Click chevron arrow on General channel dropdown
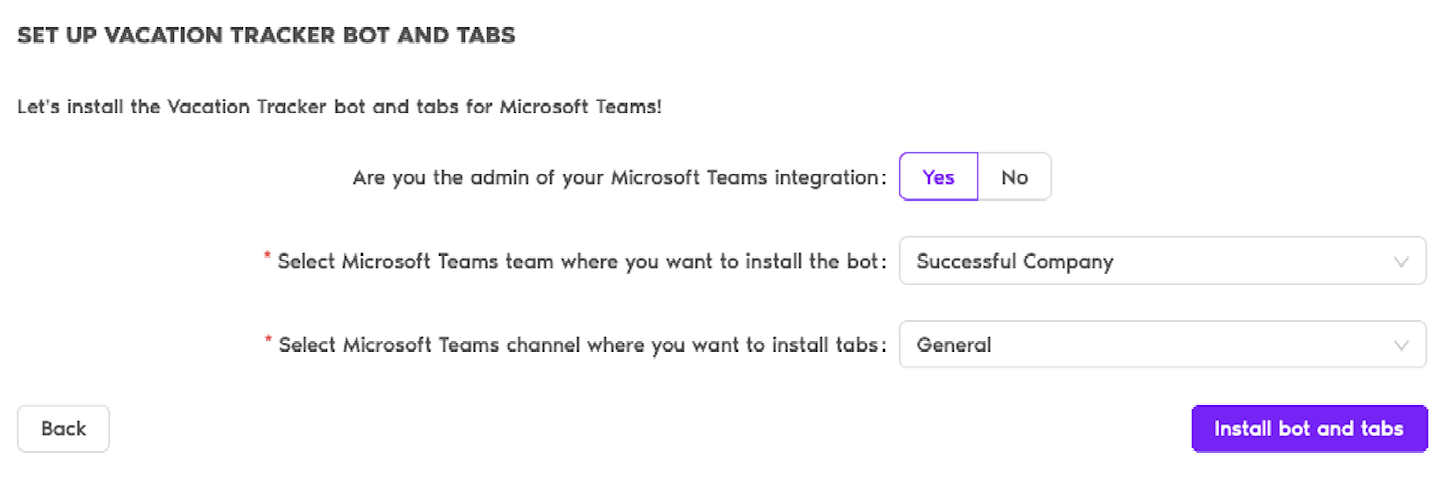Viewport: 1450px width, 494px height. pos(1401,345)
